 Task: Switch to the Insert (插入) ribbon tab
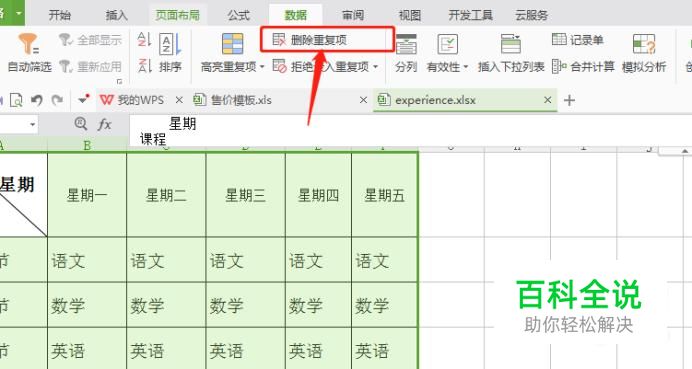pyautogui.click(x=117, y=15)
